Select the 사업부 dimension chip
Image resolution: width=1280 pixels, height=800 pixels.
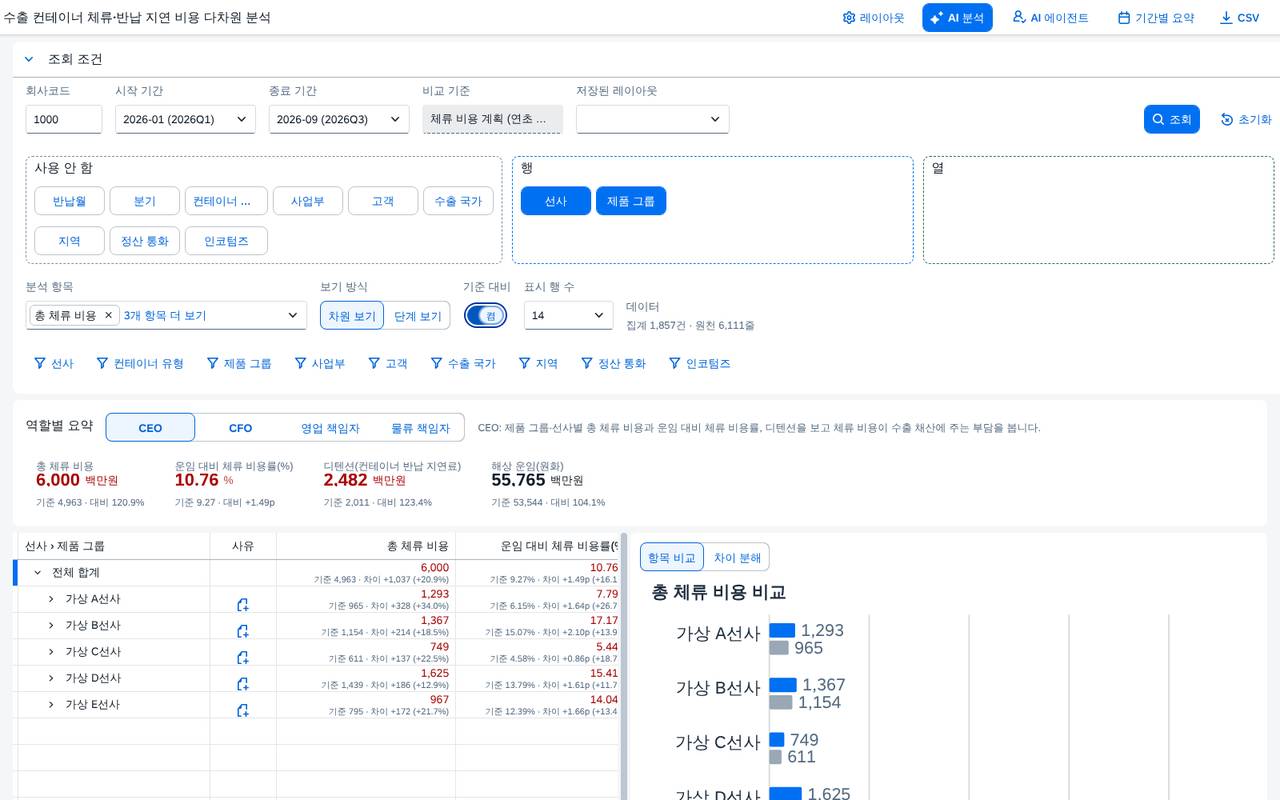point(308,201)
